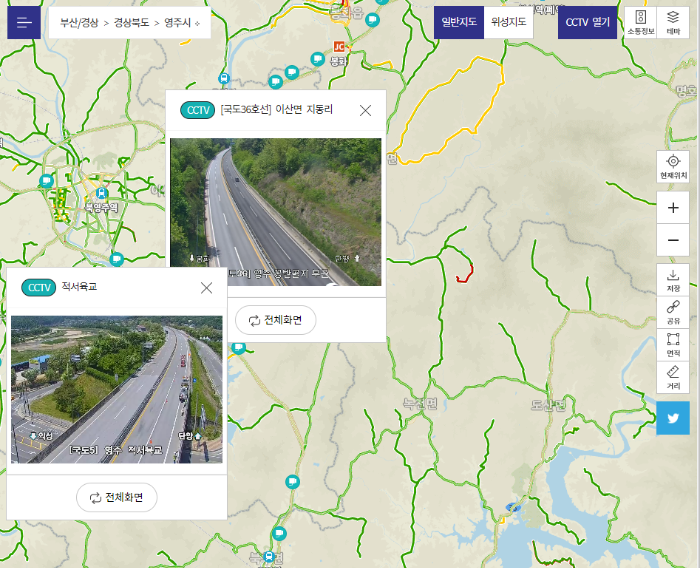Select the 면적 area measure tool
700x568 pixels.
[673, 345]
